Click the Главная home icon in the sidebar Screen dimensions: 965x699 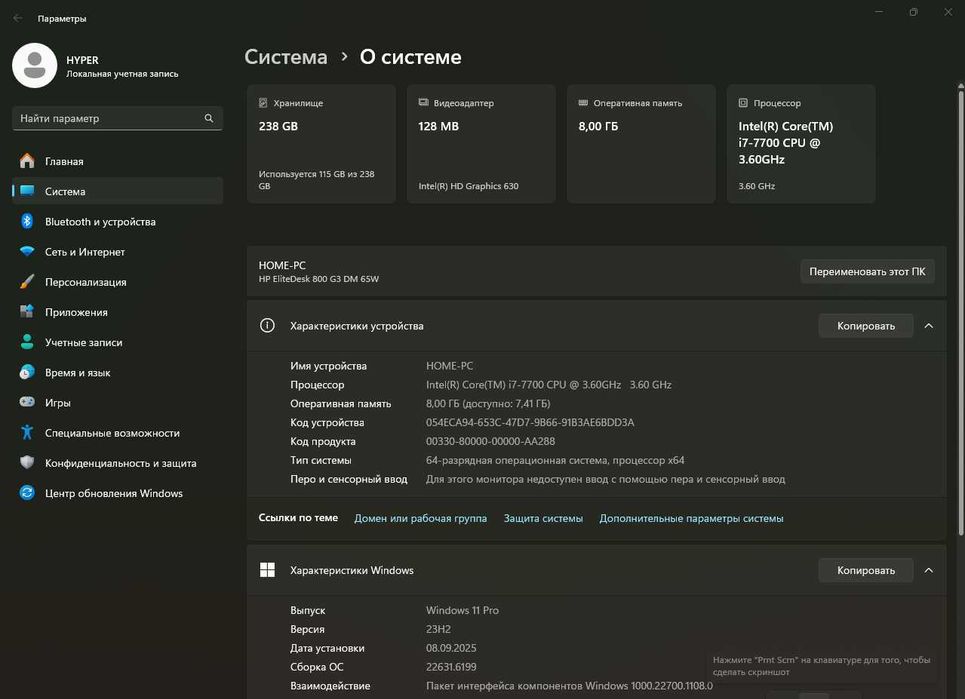[27, 161]
